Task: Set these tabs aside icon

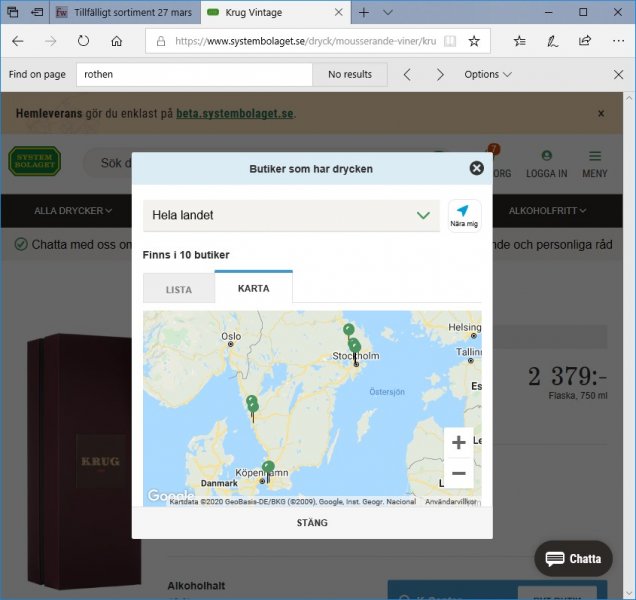Action: (x=37, y=12)
